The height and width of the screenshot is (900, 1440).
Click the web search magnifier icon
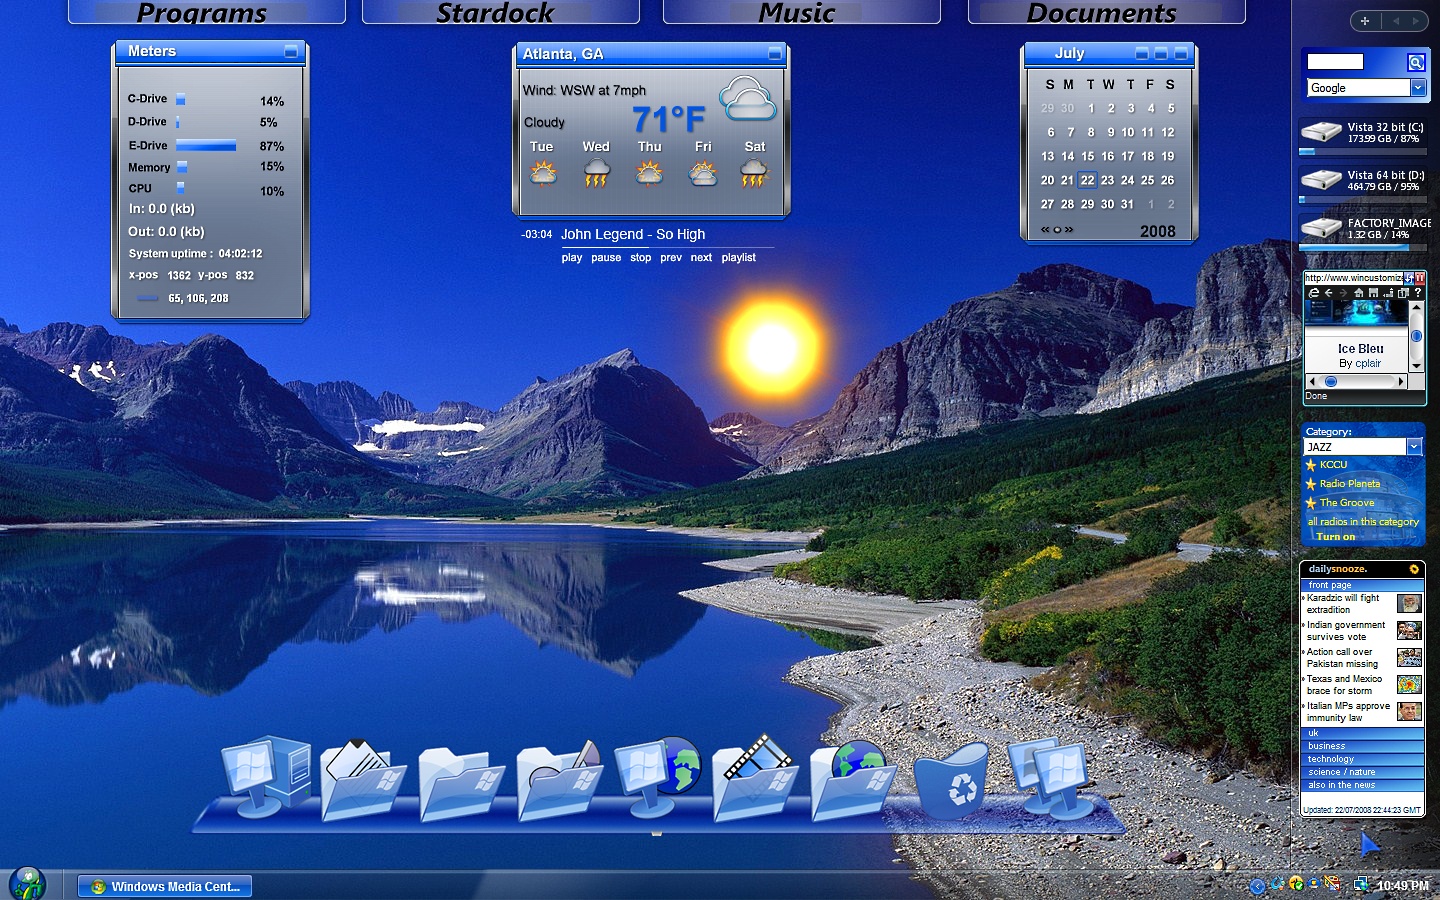pyautogui.click(x=1416, y=63)
